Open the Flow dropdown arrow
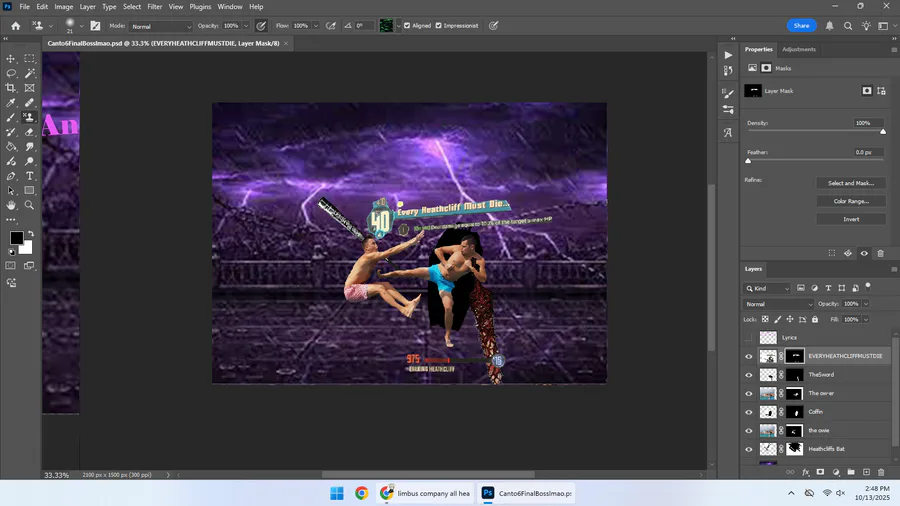This screenshot has width=900, height=506. pos(316,26)
